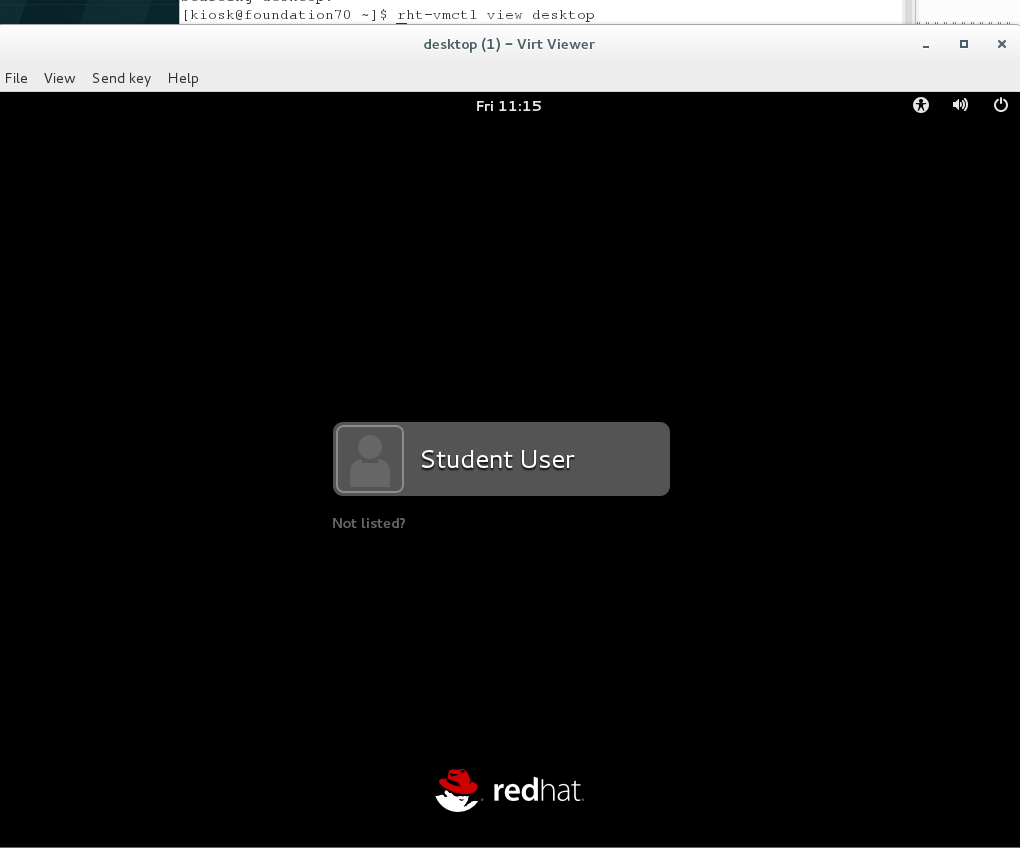Viewport: 1020px width, 848px height.
Task: Open the Help menu
Action: [183, 78]
